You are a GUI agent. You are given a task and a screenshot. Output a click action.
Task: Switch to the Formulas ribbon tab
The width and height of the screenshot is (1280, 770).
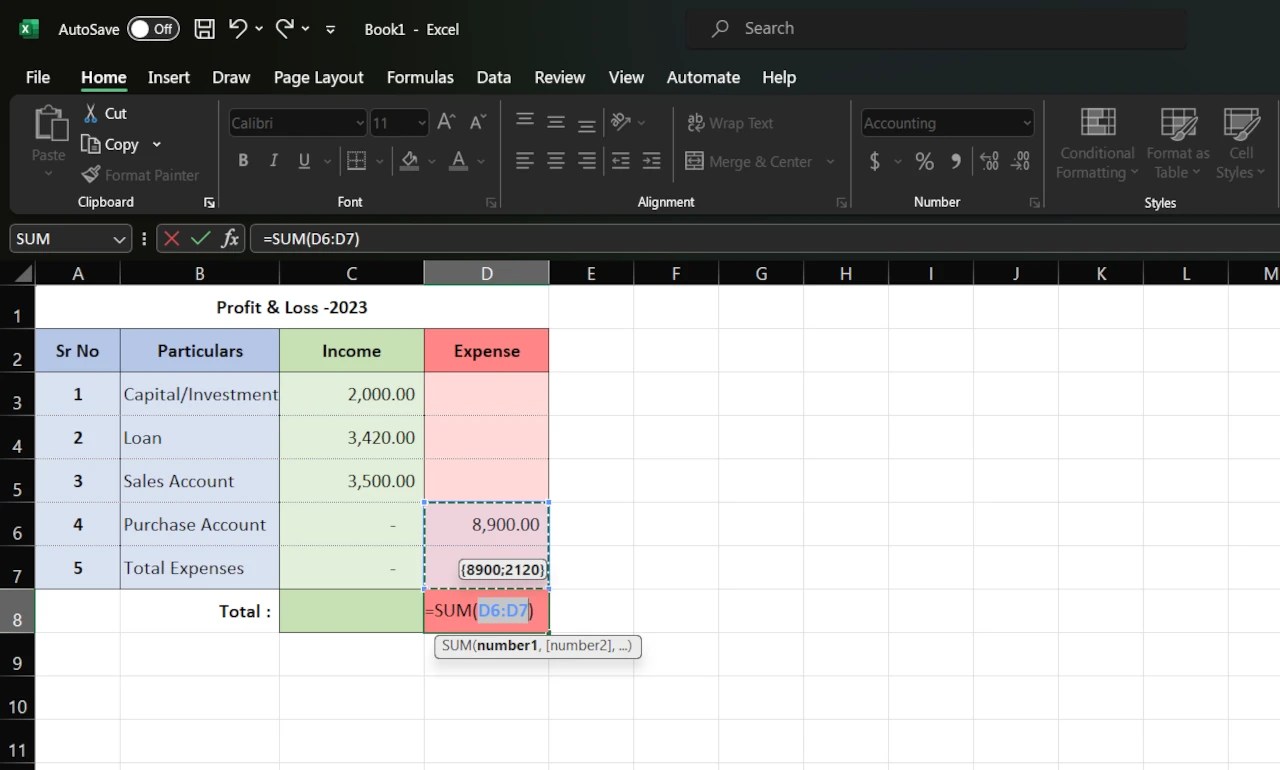tap(420, 77)
